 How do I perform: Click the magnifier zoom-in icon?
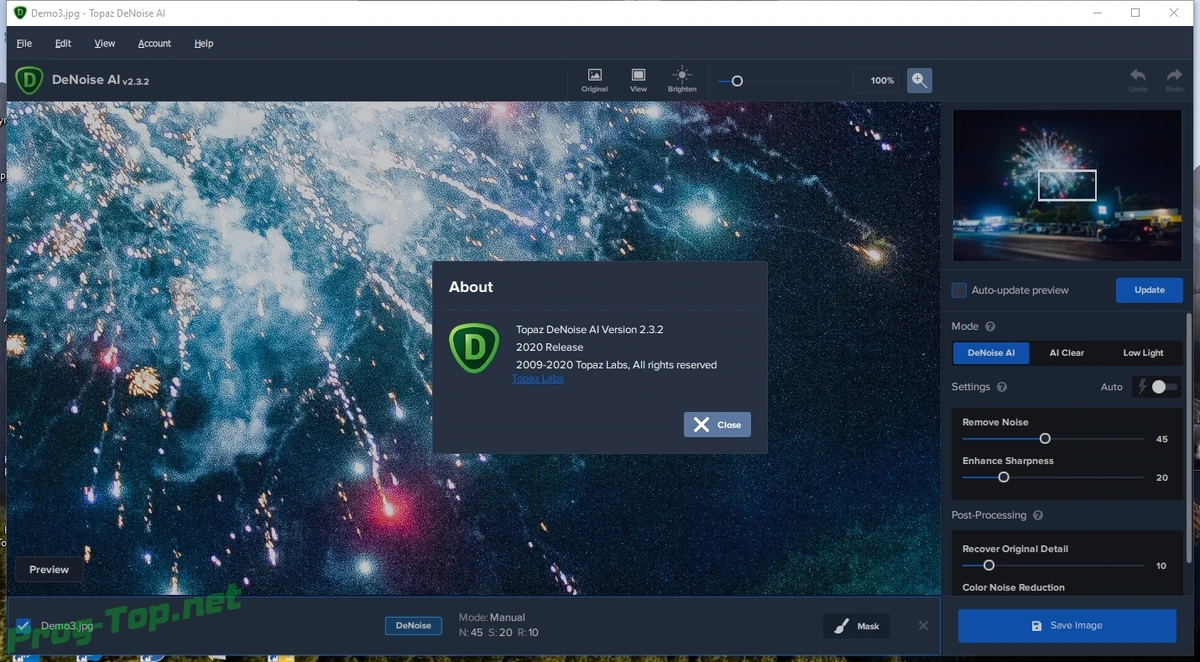[x=919, y=81]
